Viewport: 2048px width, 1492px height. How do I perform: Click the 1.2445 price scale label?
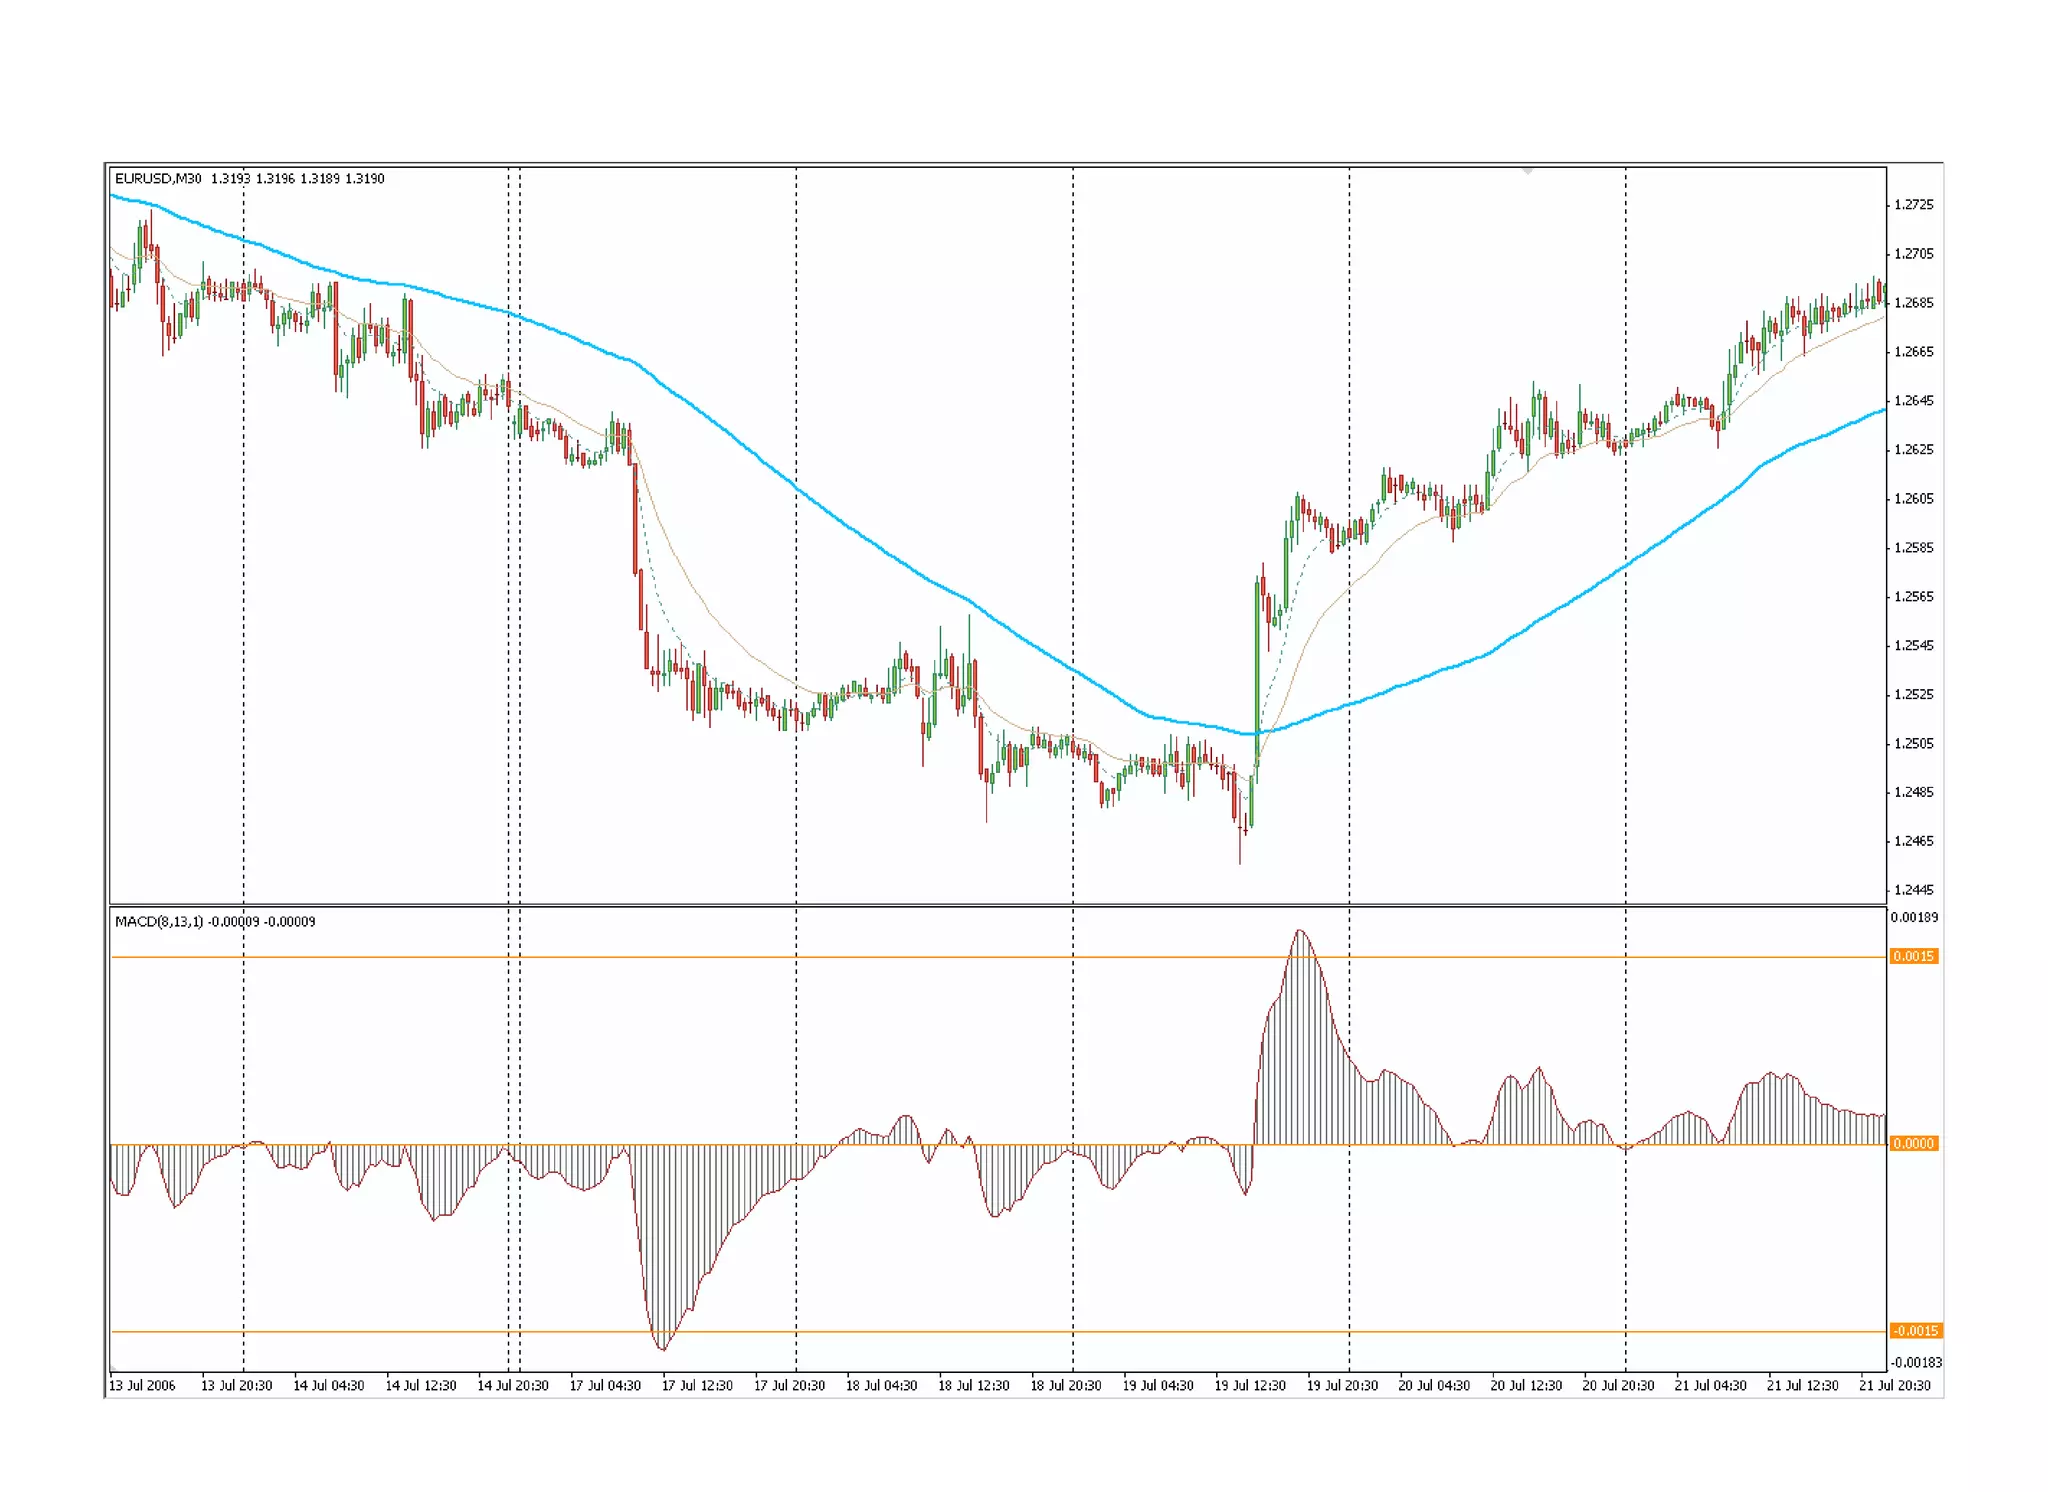click(1913, 890)
